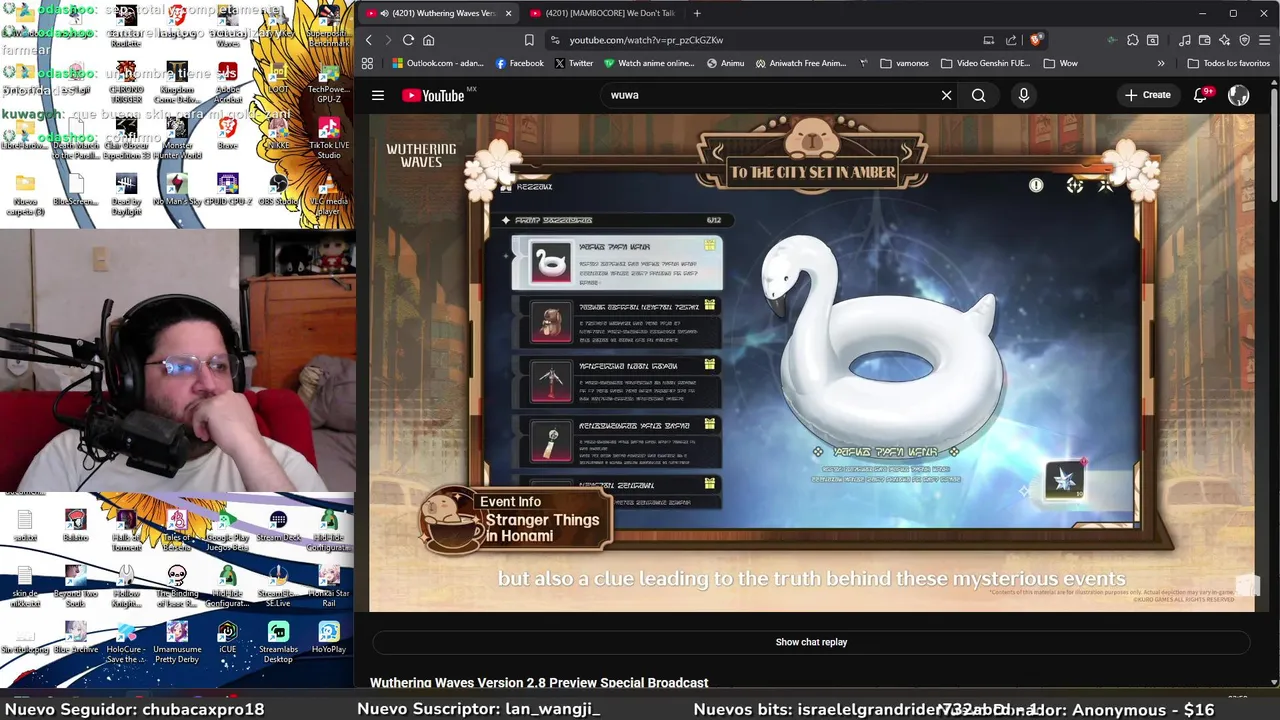
Task: Open the YouTube hamburger guide menu
Action: point(378,95)
